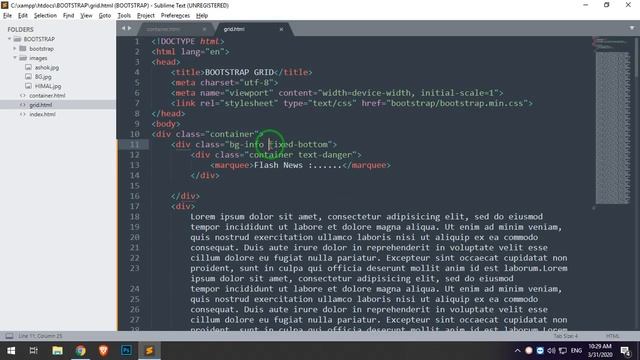
Task: Open the Windows Start menu
Action: coord(11,351)
